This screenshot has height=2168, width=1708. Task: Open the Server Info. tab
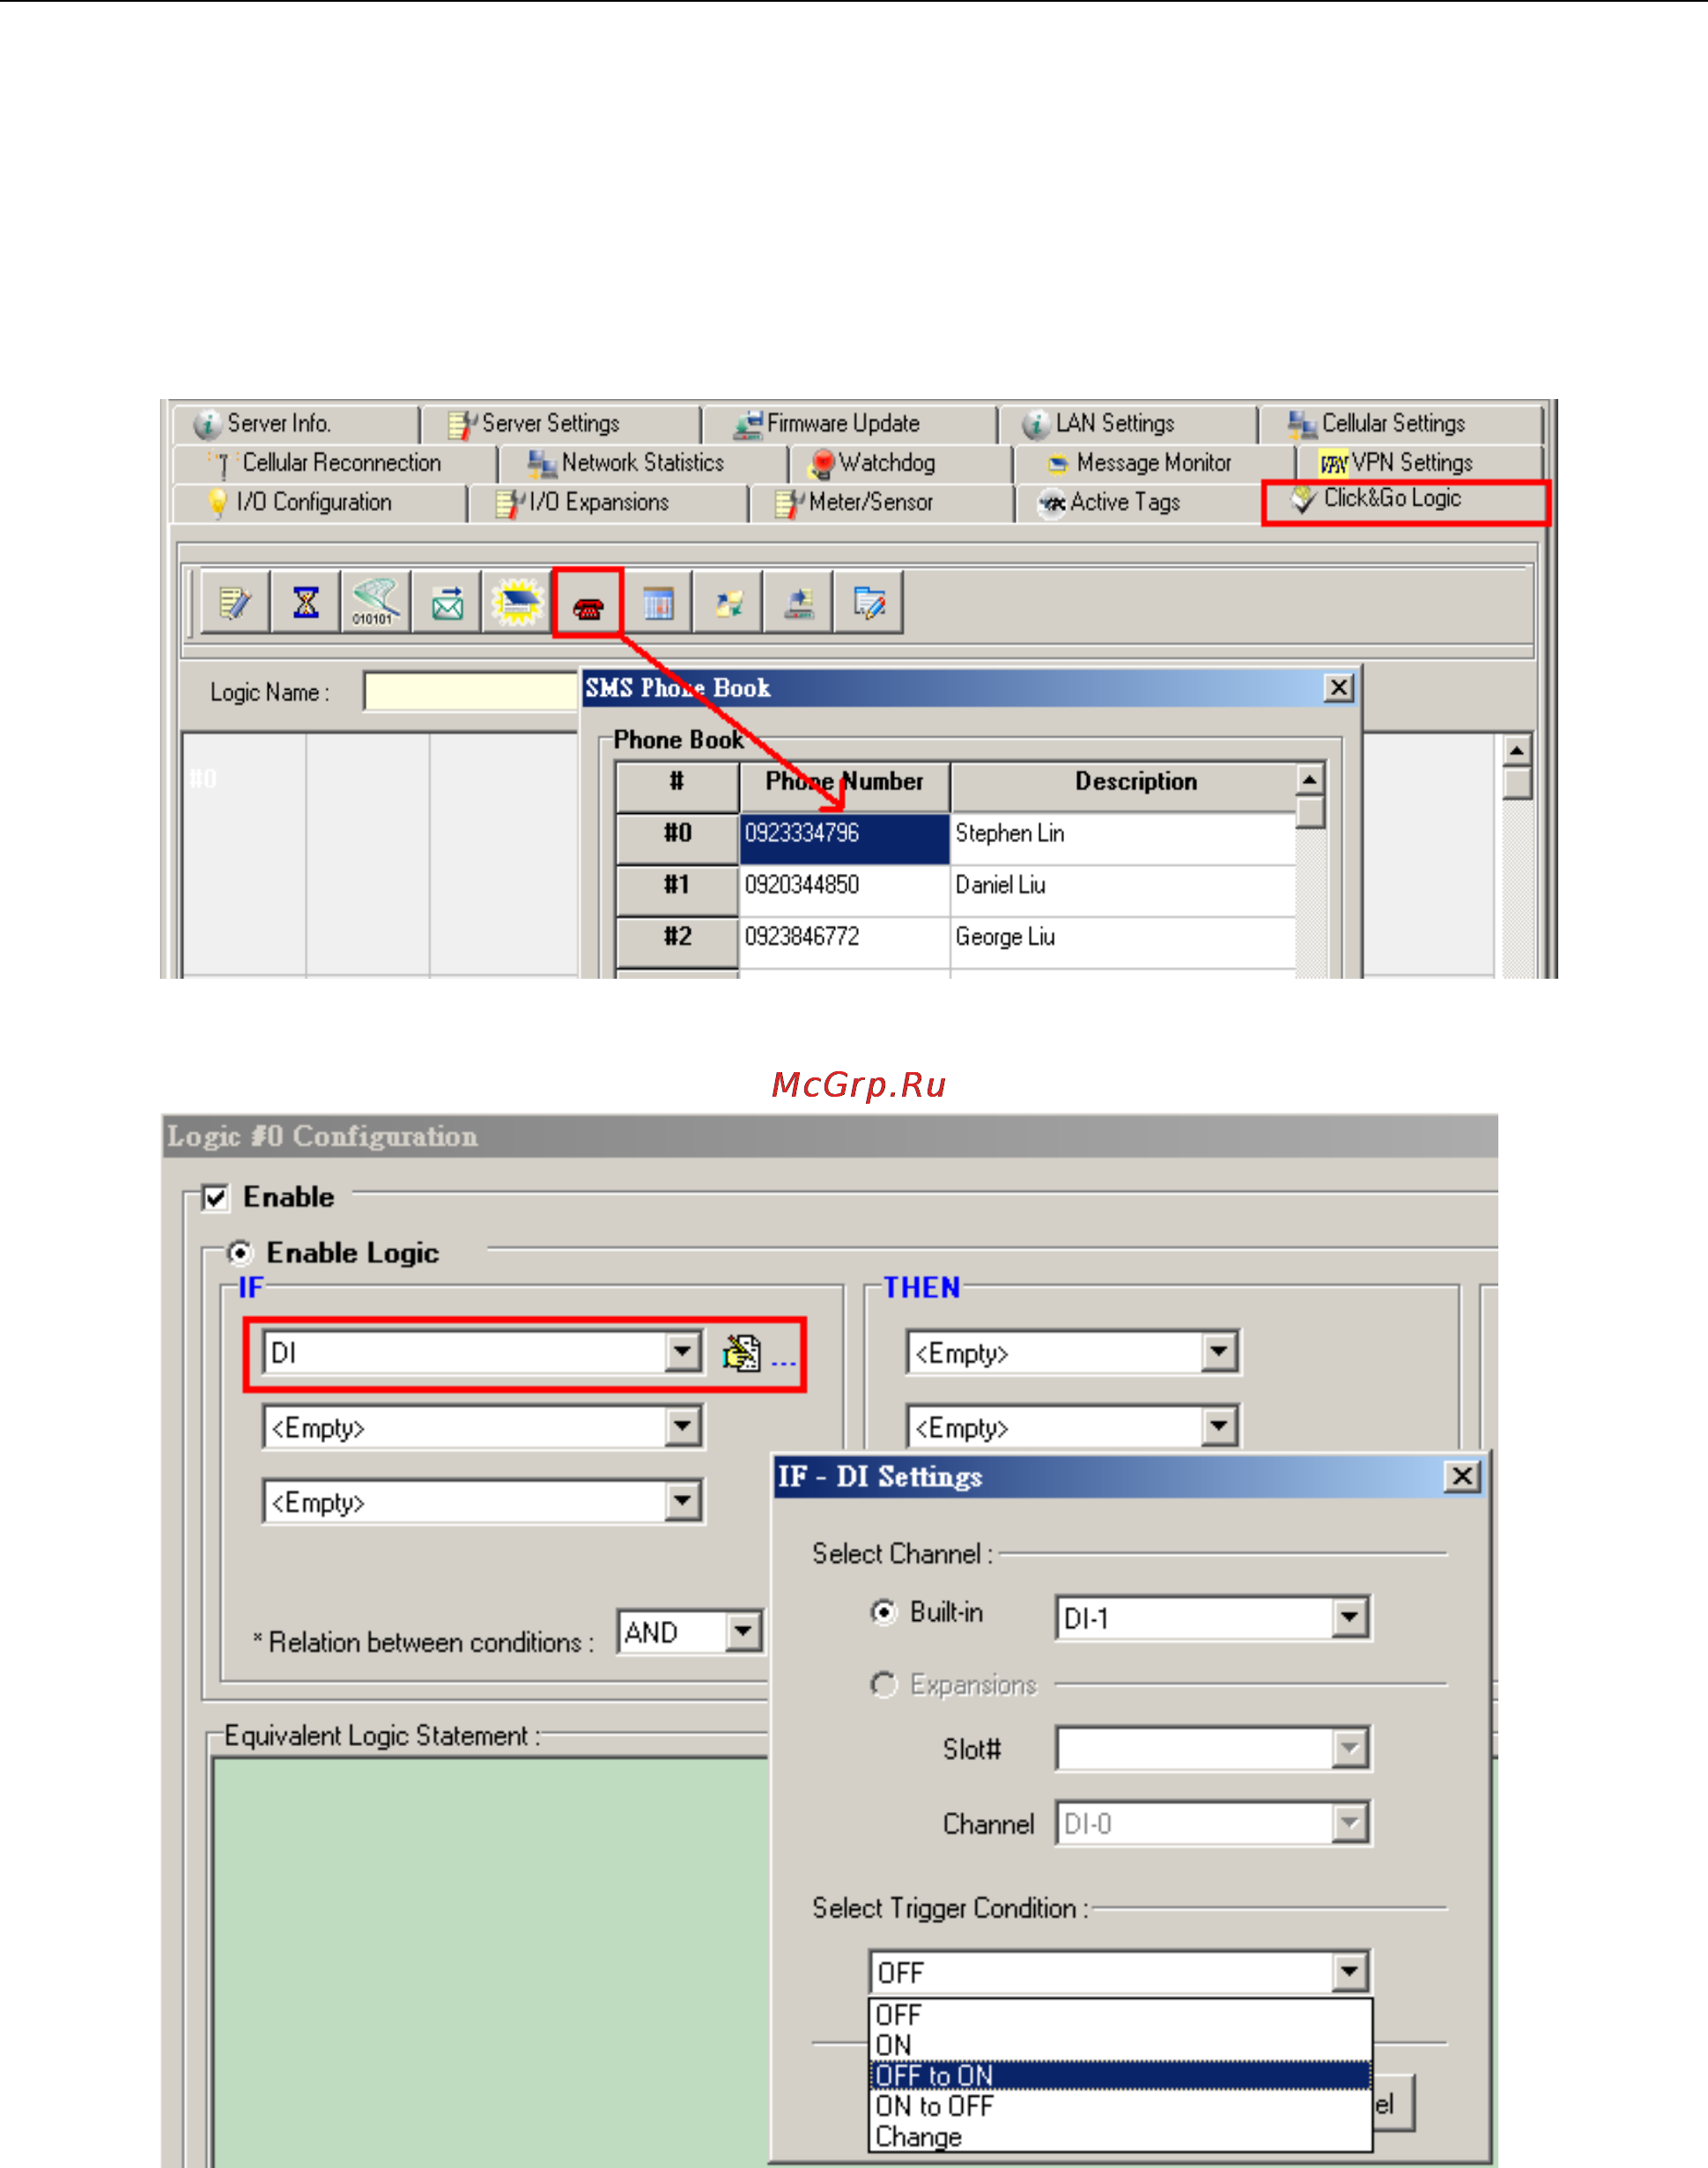pyautogui.click(x=296, y=424)
